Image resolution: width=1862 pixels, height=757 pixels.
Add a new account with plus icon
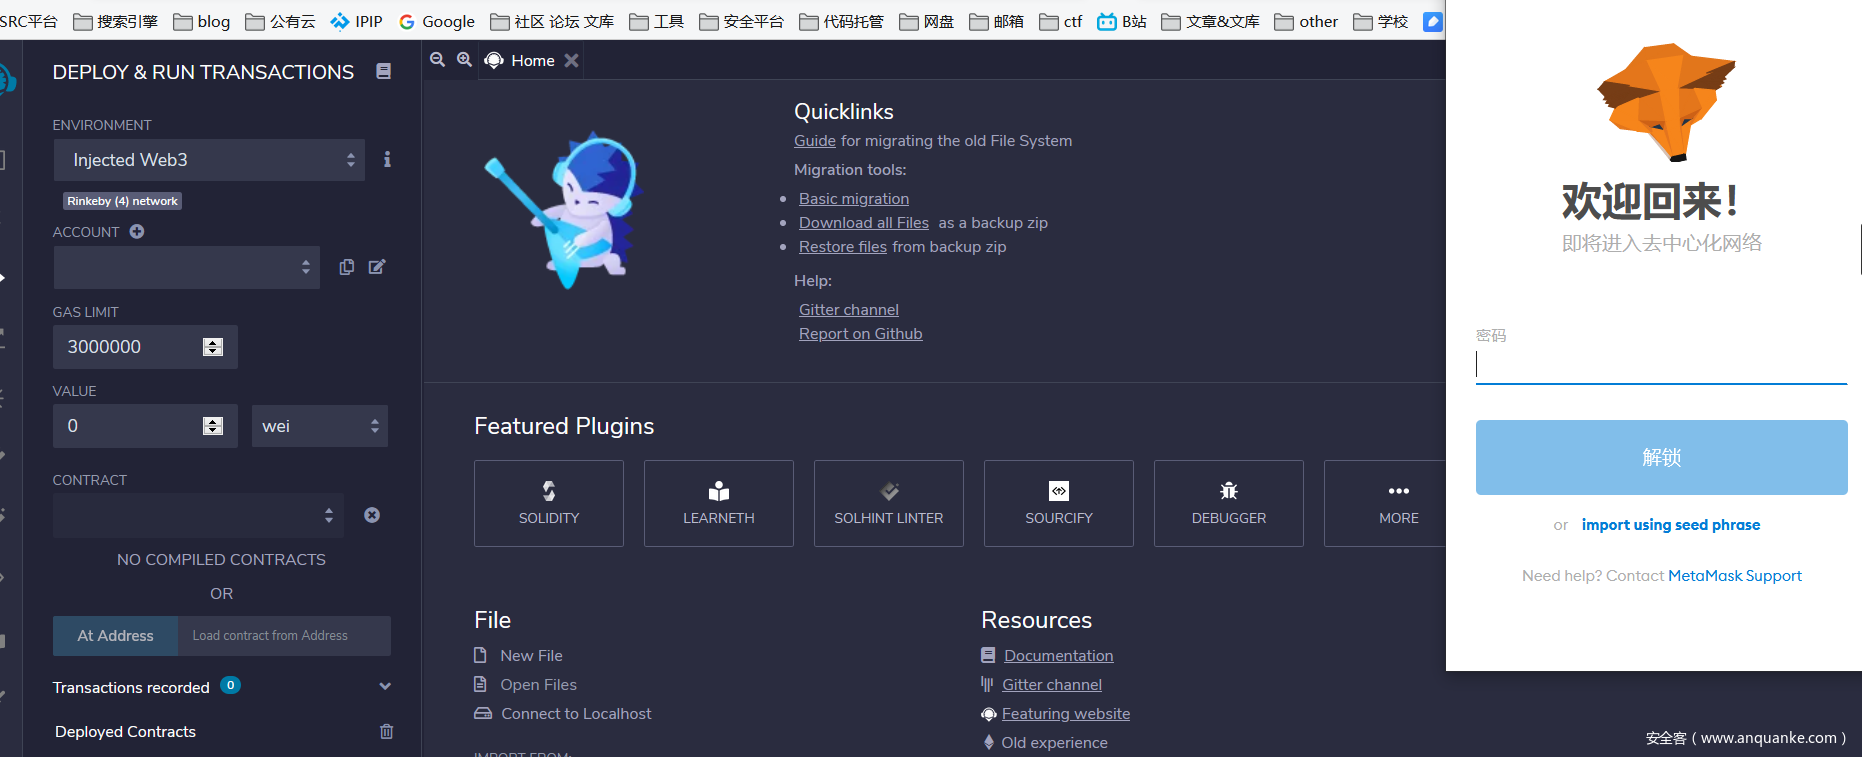pyautogui.click(x=137, y=232)
